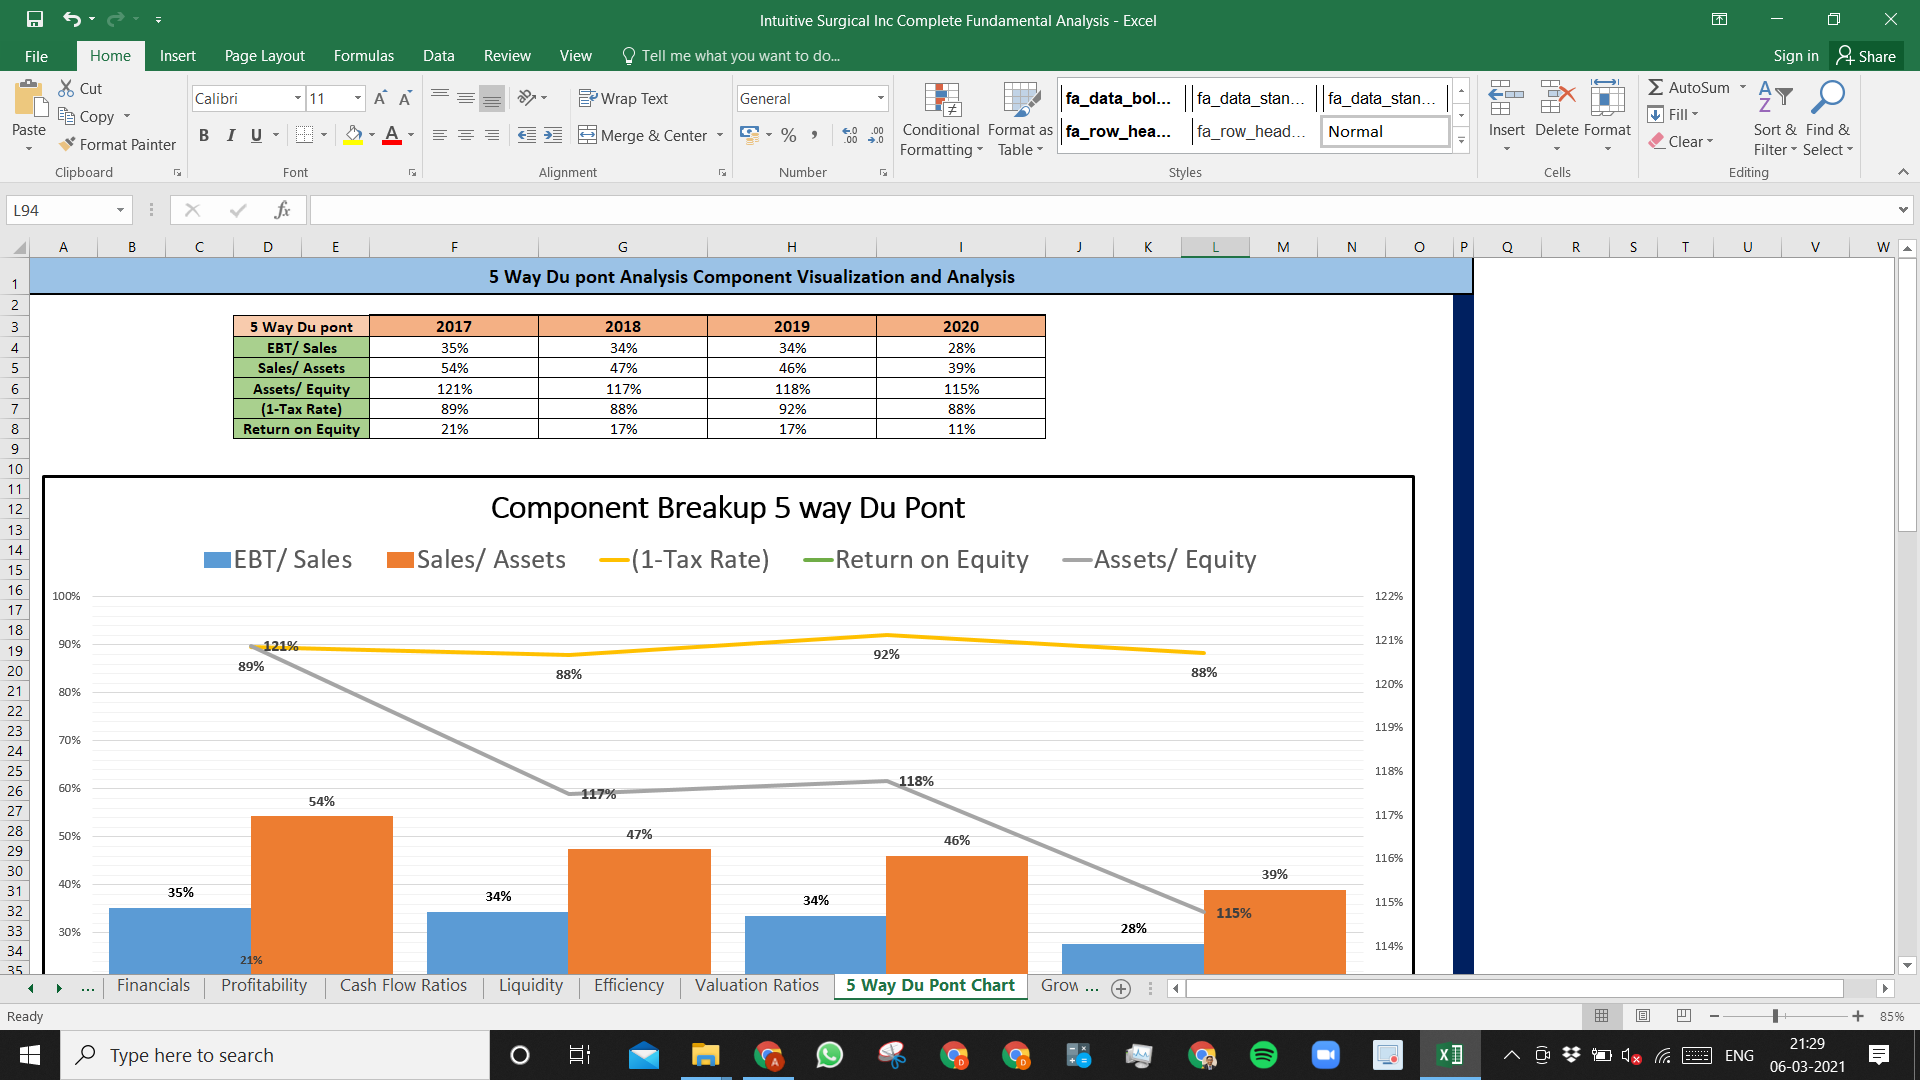Image resolution: width=1920 pixels, height=1080 pixels.
Task: Expand the Clear dropdown
Action: tap(1711, 141)
